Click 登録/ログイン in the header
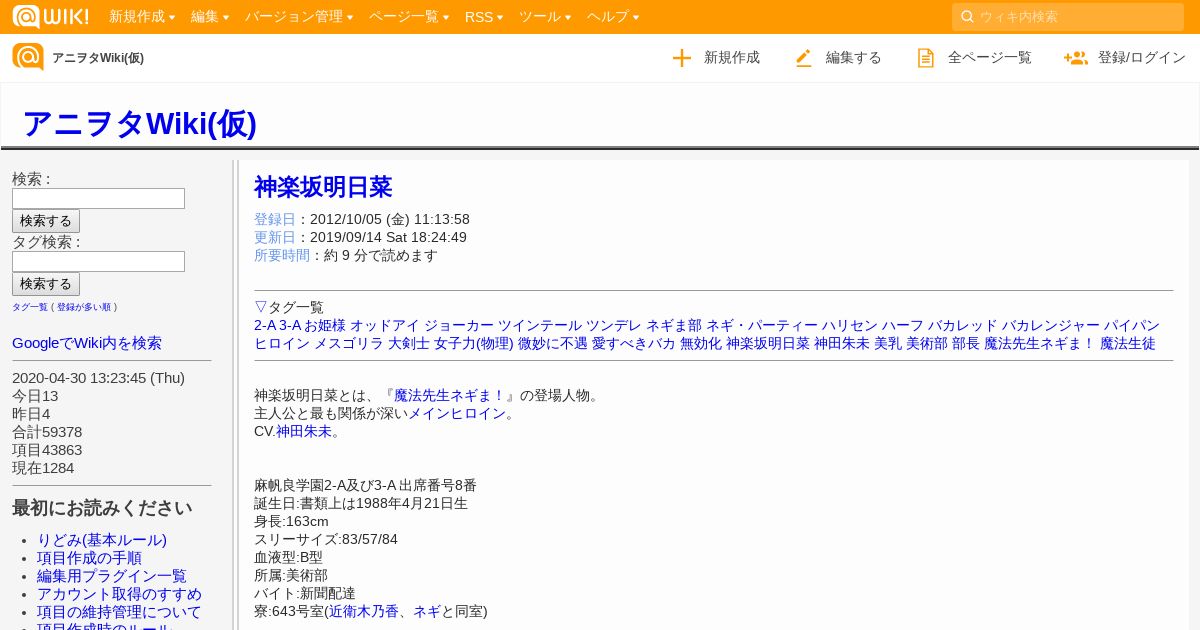Screen dimensions: 1200x630 (x=1142, y=58)
